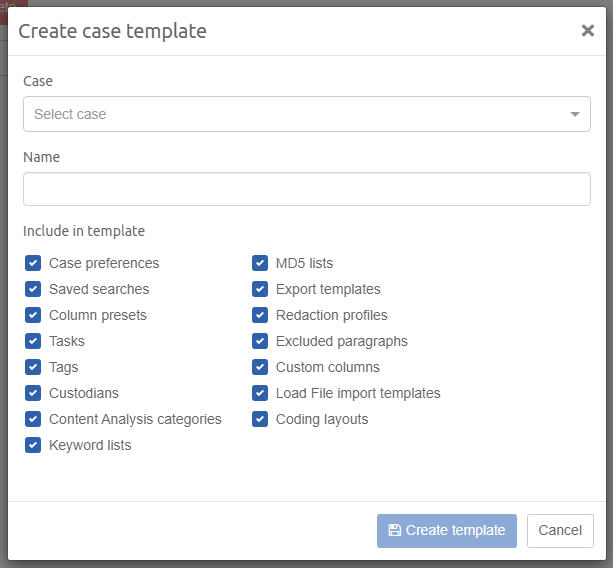Viewport: 613px width, 568px height.
Task: Uncheck Load File import templates
Action: tap(260, 393)
